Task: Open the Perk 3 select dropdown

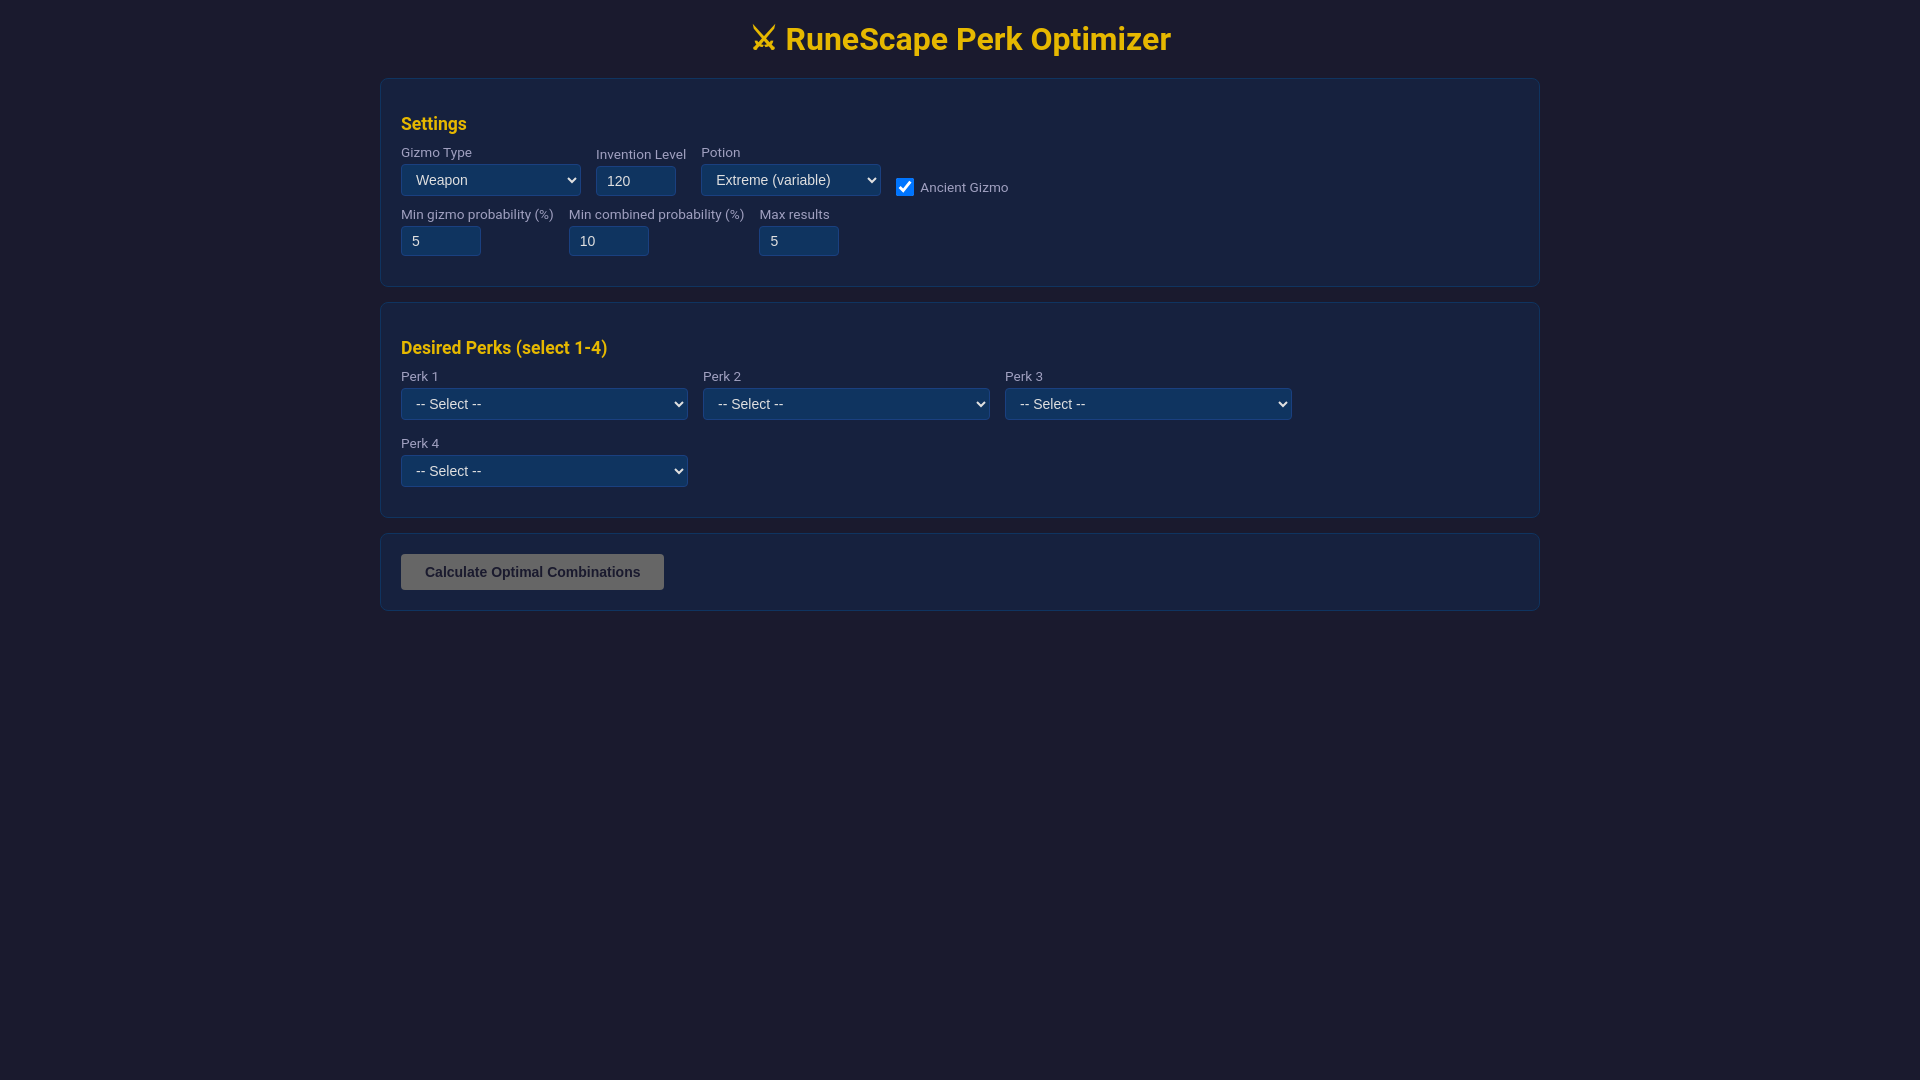Action: pyautogui.click(x=1148, y=404)
